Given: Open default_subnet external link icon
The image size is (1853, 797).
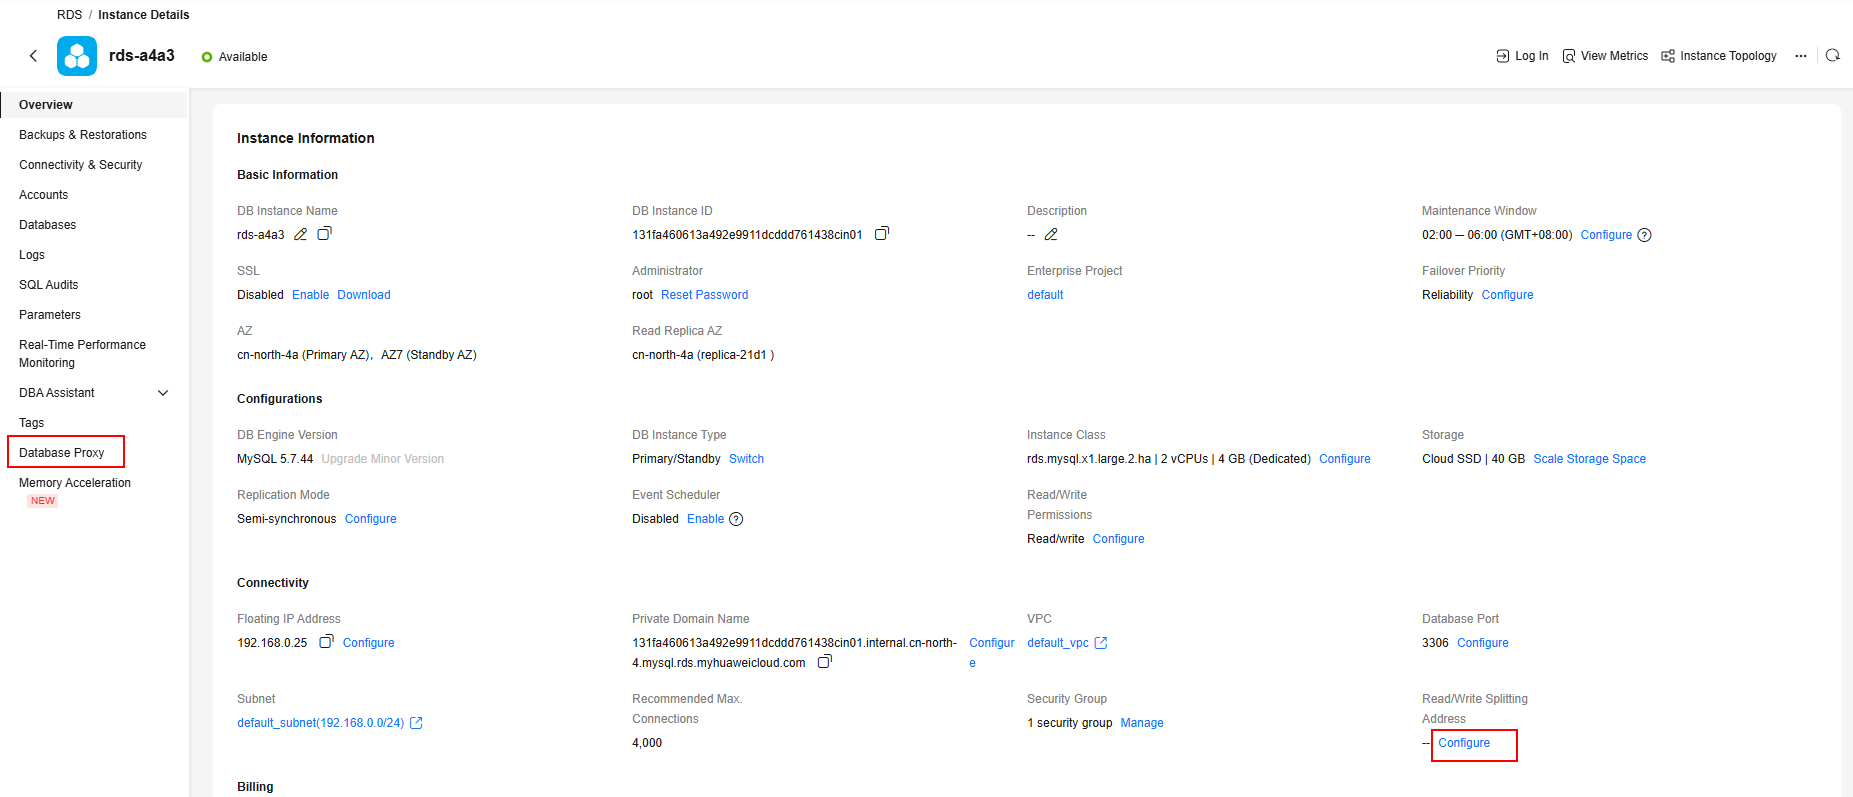Looking at the screenshot, I should click(416, 723).
